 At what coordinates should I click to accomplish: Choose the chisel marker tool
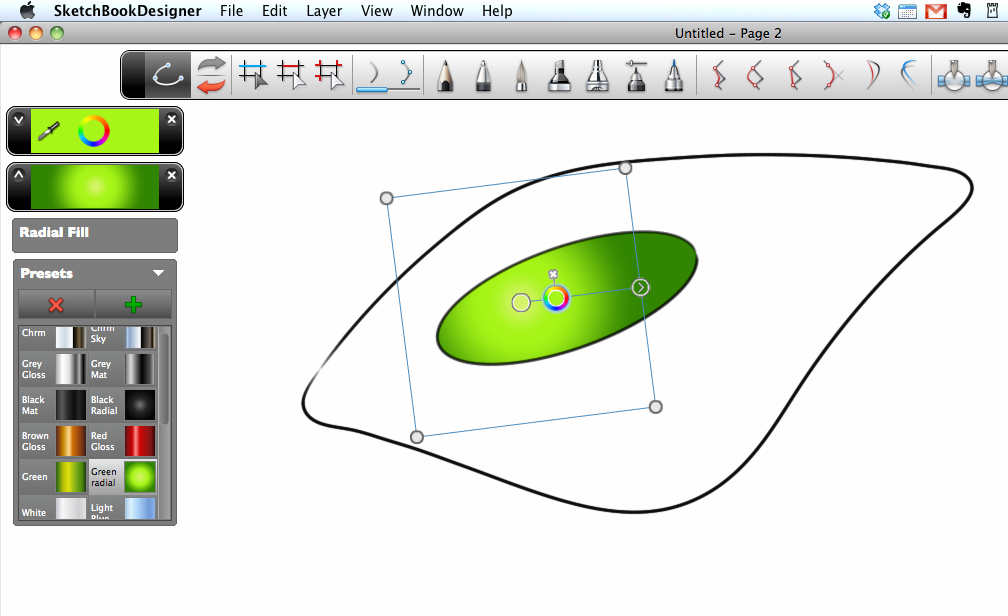[559, 76]
